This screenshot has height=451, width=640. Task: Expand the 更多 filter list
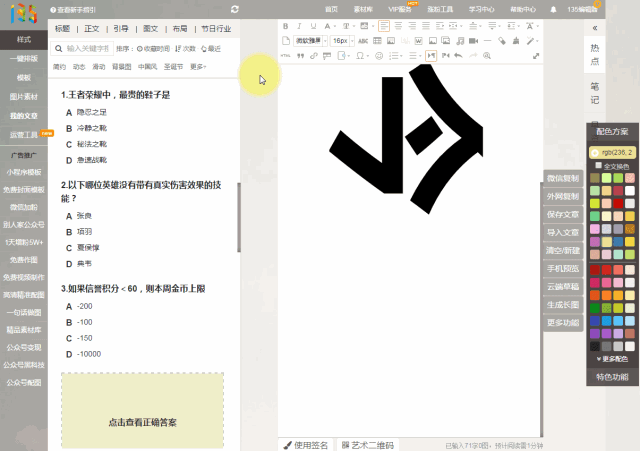198,67
